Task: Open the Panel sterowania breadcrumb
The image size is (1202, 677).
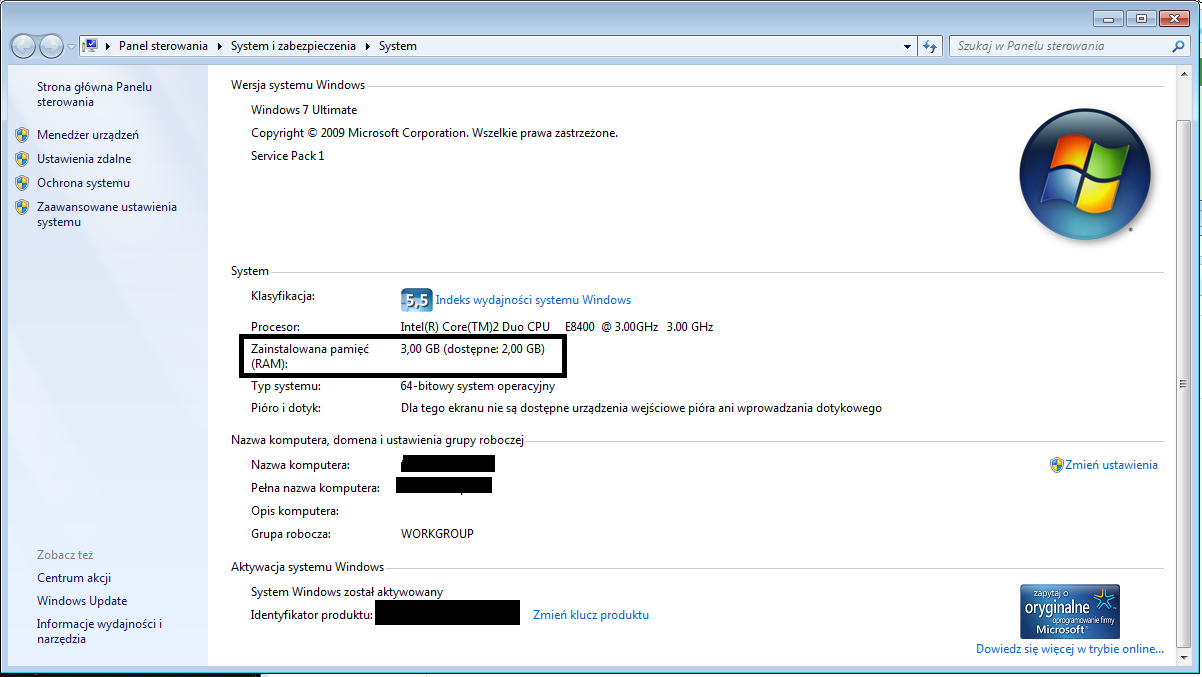Action: tap(163, 46)
